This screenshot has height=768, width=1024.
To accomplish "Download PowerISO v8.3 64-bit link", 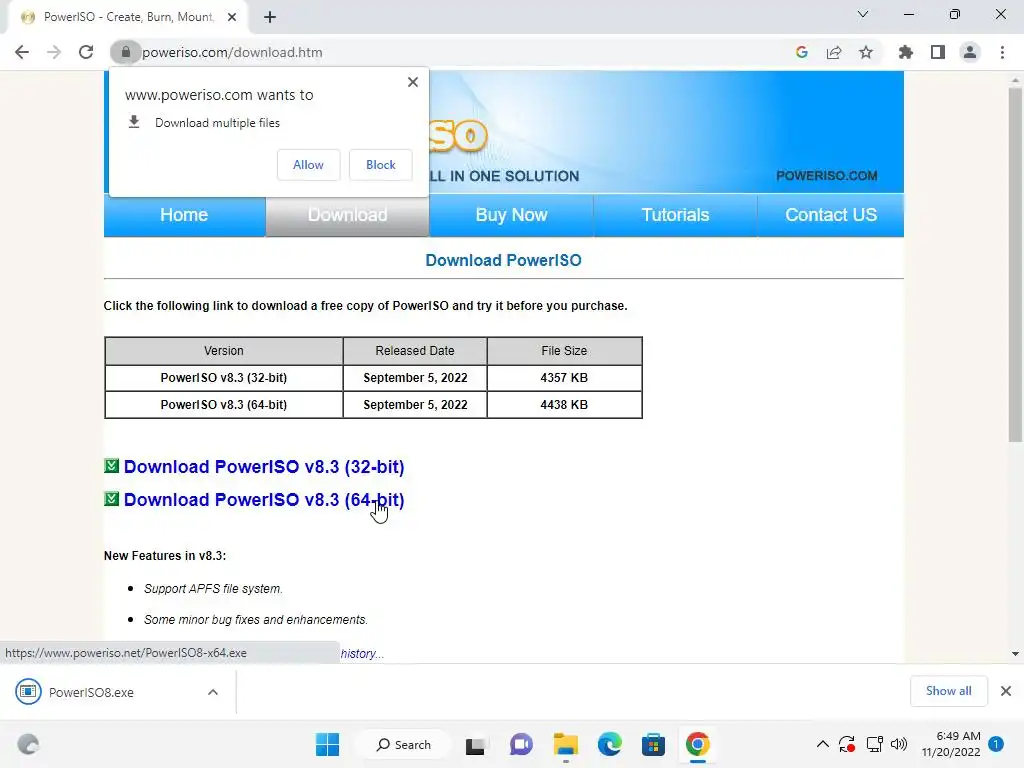I will 264,500.
